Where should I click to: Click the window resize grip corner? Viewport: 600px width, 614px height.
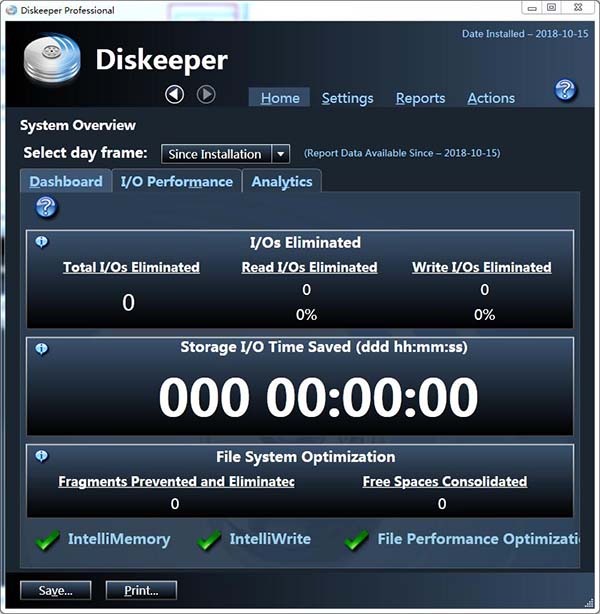[x=589, y=603]
